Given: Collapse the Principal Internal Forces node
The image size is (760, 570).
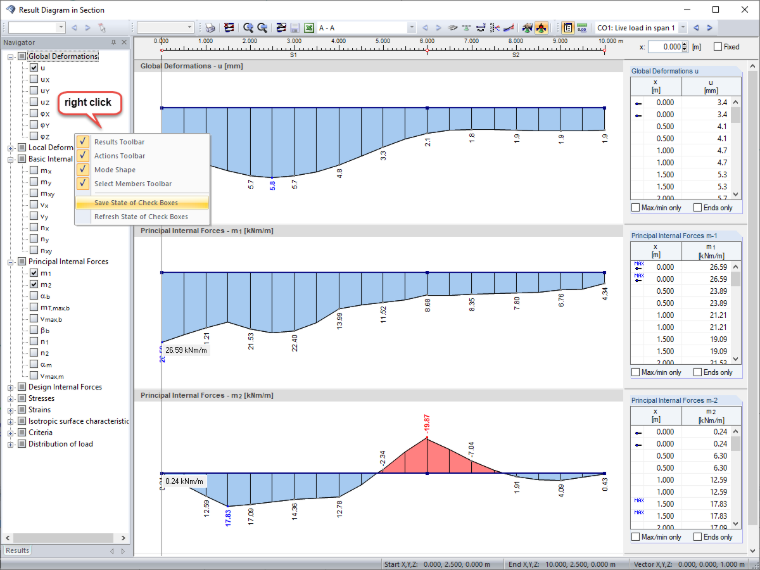Looking at the screenshot, I should [10, 262].
